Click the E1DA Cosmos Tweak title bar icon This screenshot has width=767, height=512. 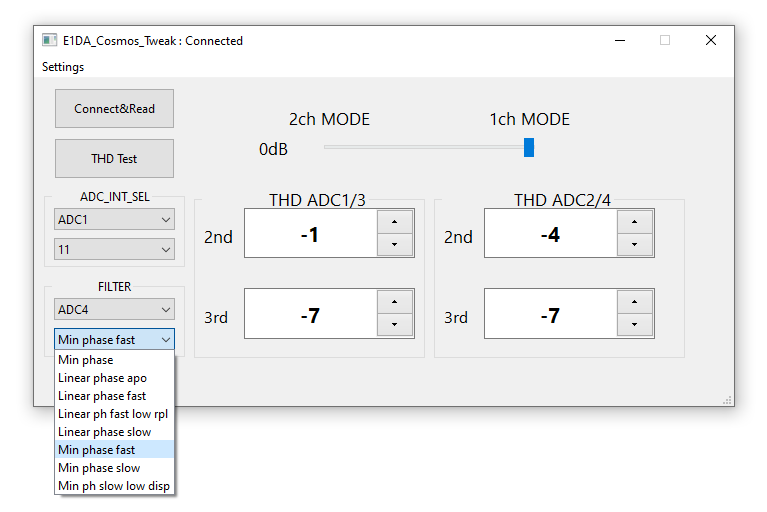(x=49, y=41)
